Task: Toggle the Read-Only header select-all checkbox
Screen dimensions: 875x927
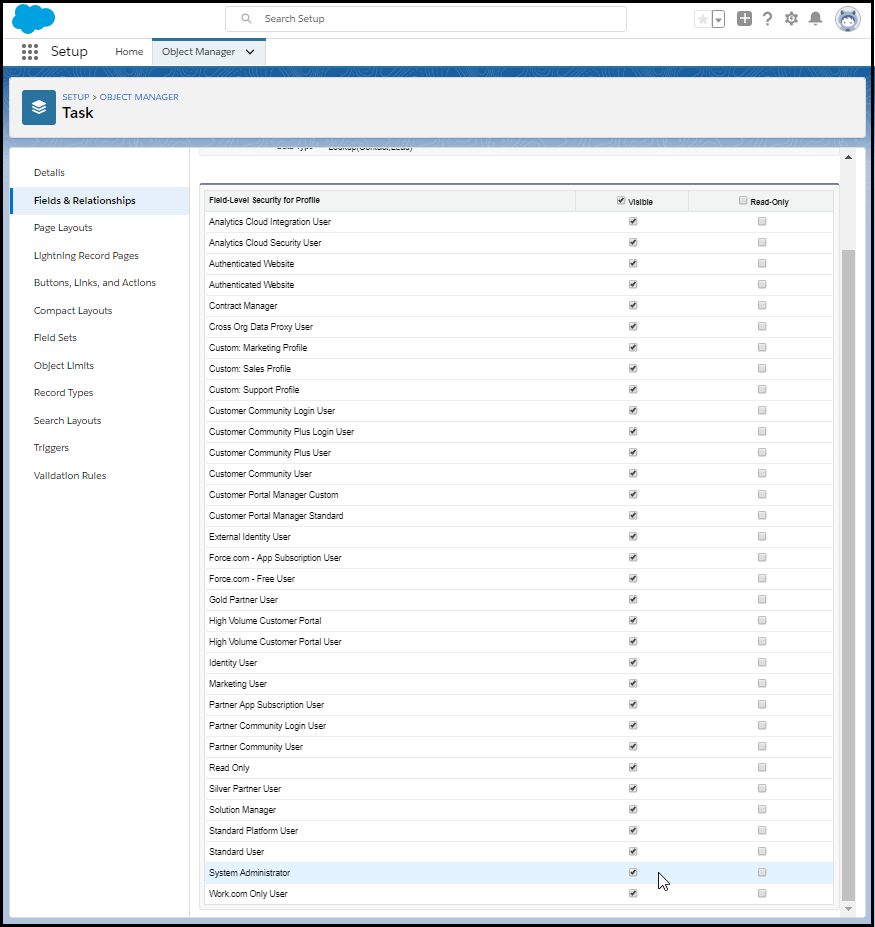Action: click(x=743, y=200)
